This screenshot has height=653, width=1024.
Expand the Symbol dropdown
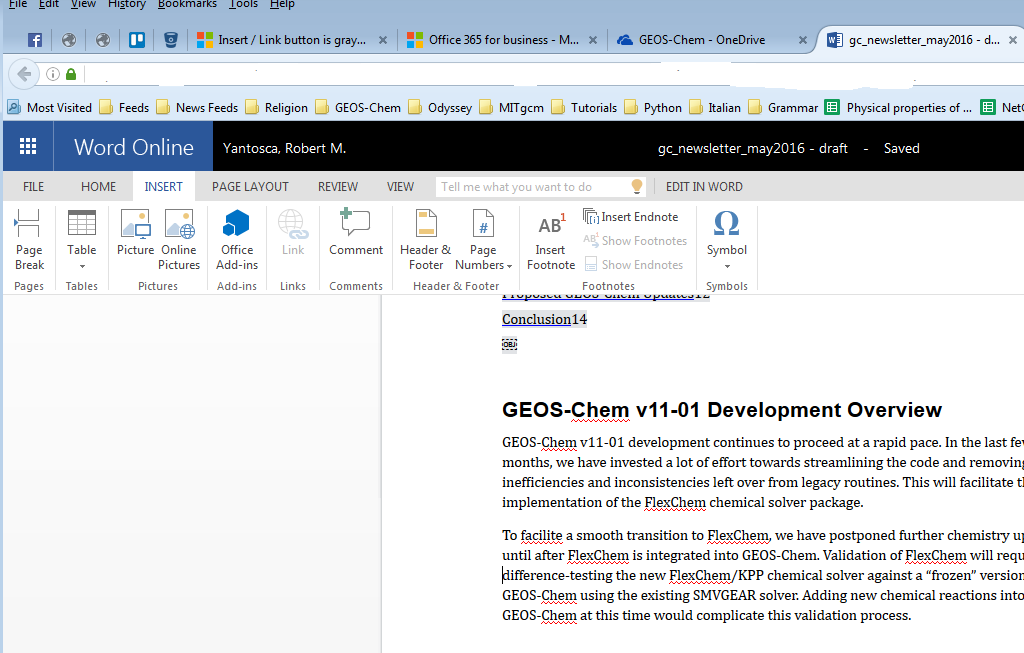click(727, 266)
